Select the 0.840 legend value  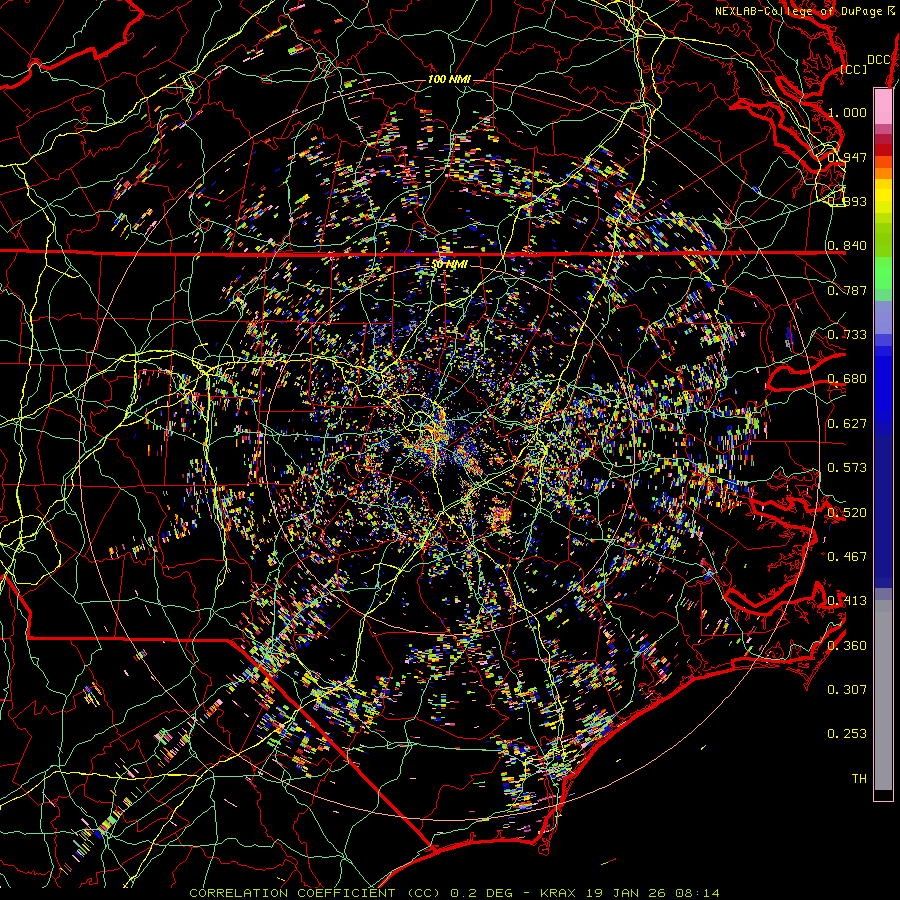click(x=847, y=246)
